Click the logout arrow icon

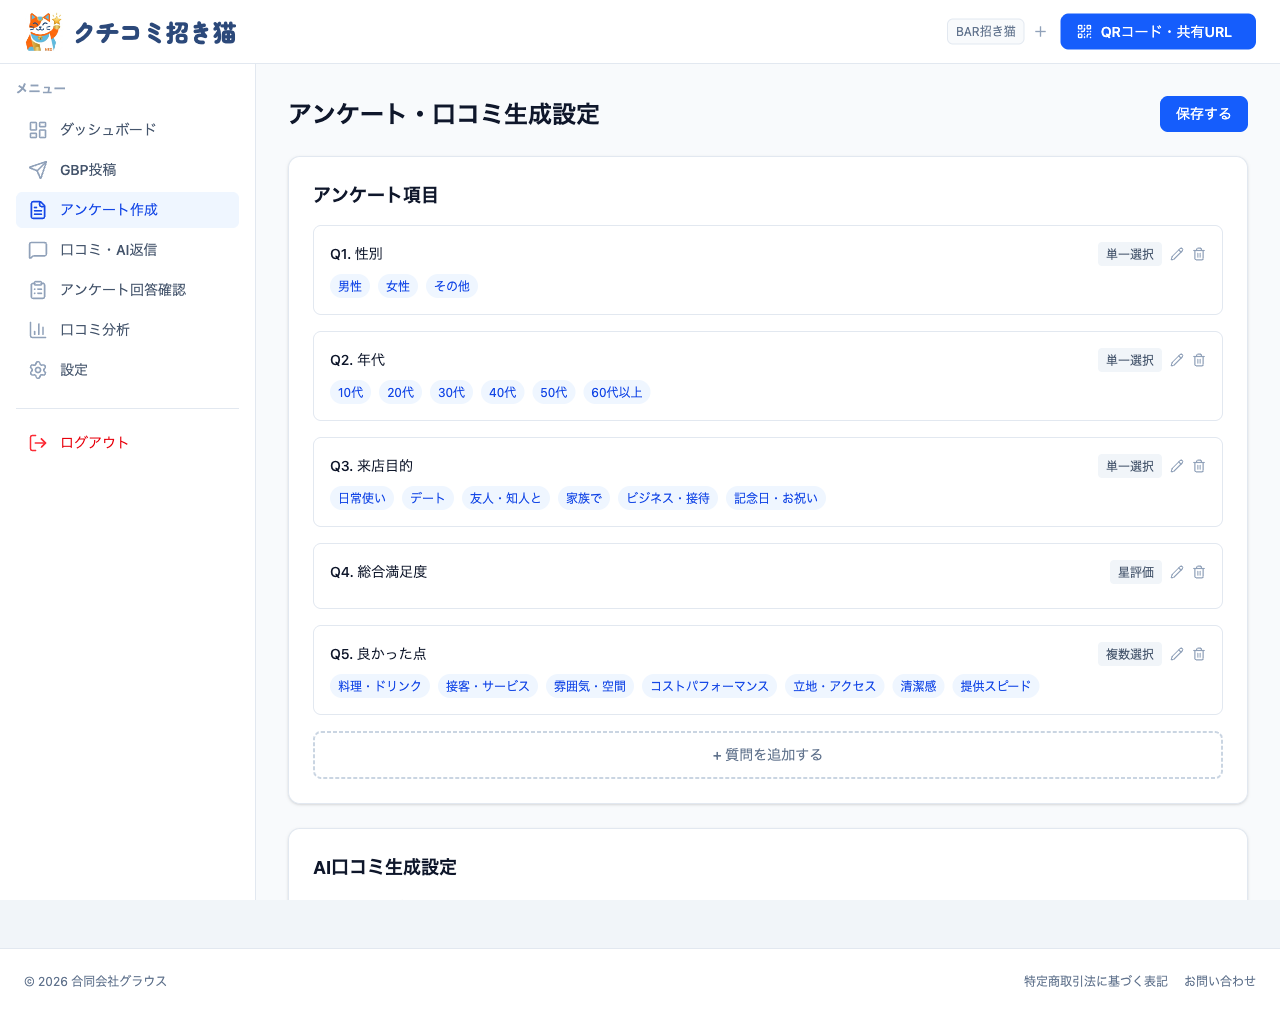37,441
